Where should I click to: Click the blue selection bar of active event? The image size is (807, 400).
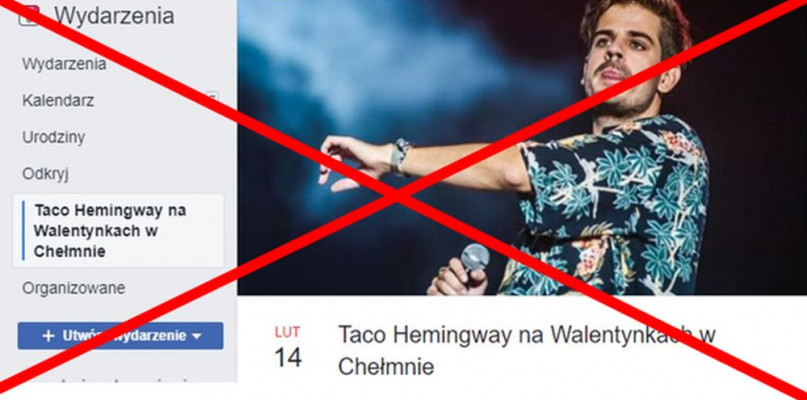pyautogui.click(x=23, y=231)
